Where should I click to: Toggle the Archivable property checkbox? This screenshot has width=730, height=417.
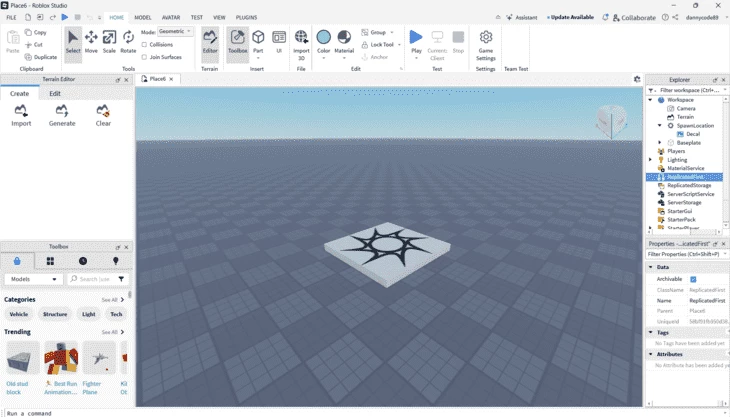(693, 279)
